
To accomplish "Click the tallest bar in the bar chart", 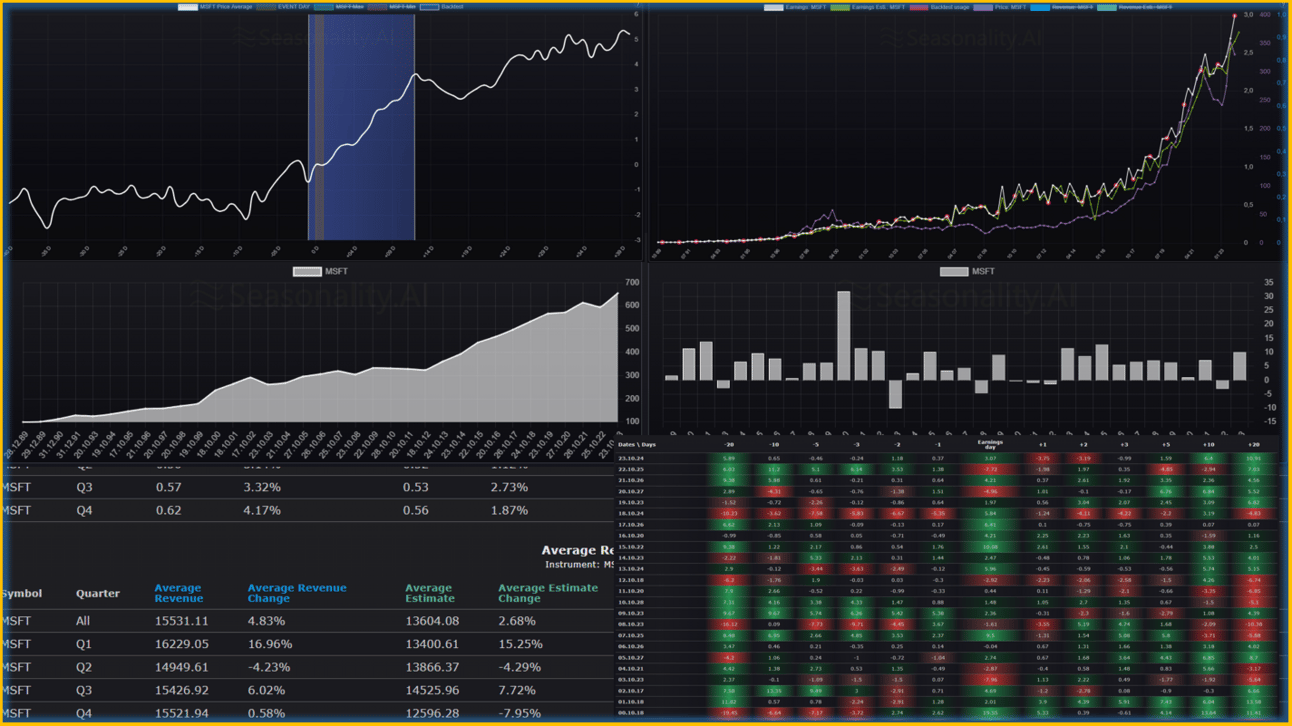I will (x=844, y=336).
